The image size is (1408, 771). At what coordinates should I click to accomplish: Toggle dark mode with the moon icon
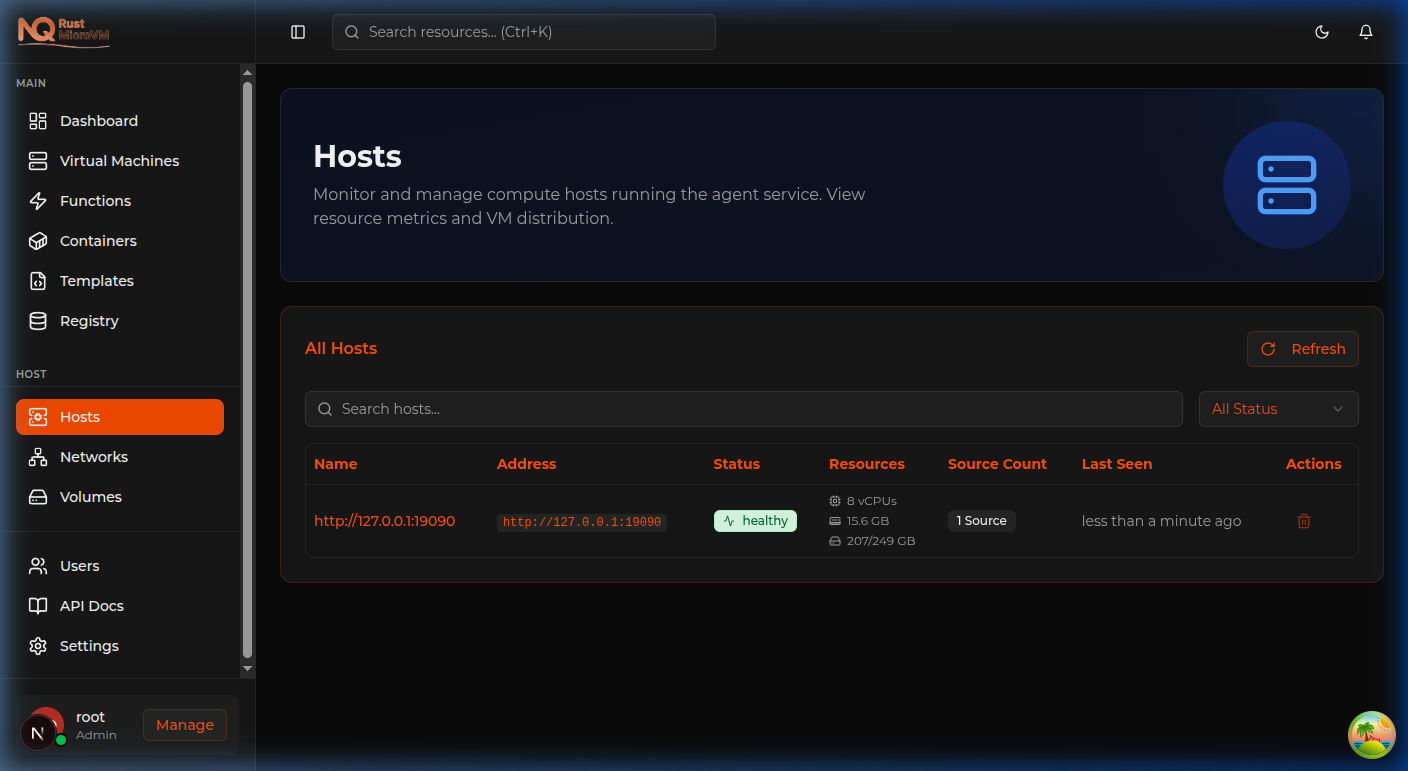(1322, 32)
